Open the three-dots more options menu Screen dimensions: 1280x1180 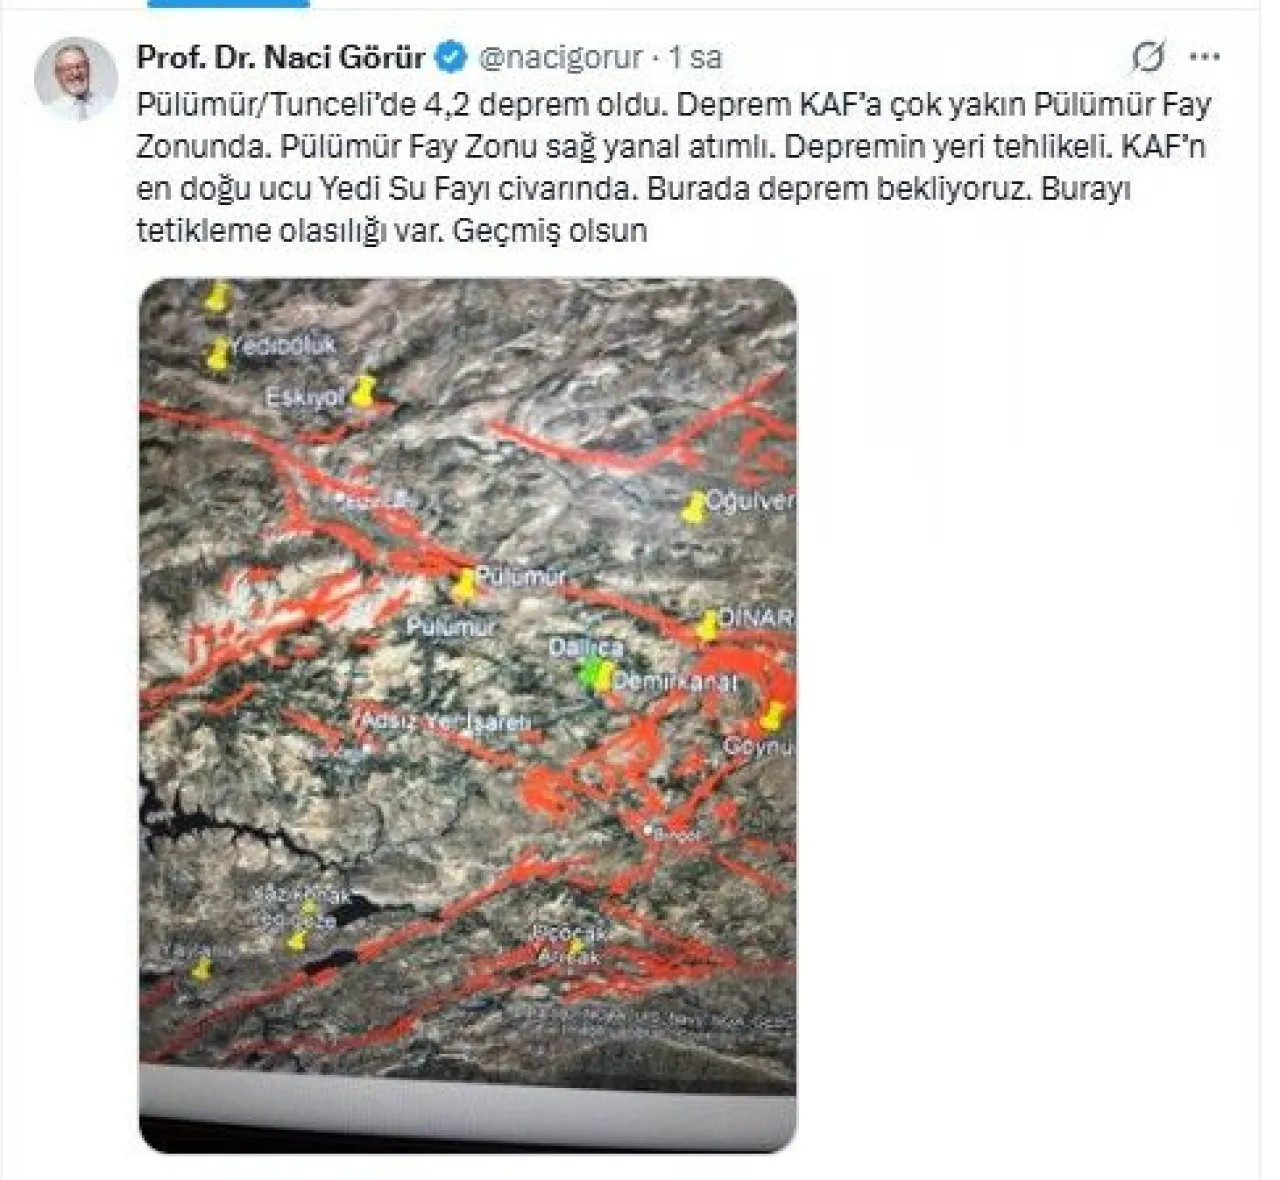tap(1204, 57)
